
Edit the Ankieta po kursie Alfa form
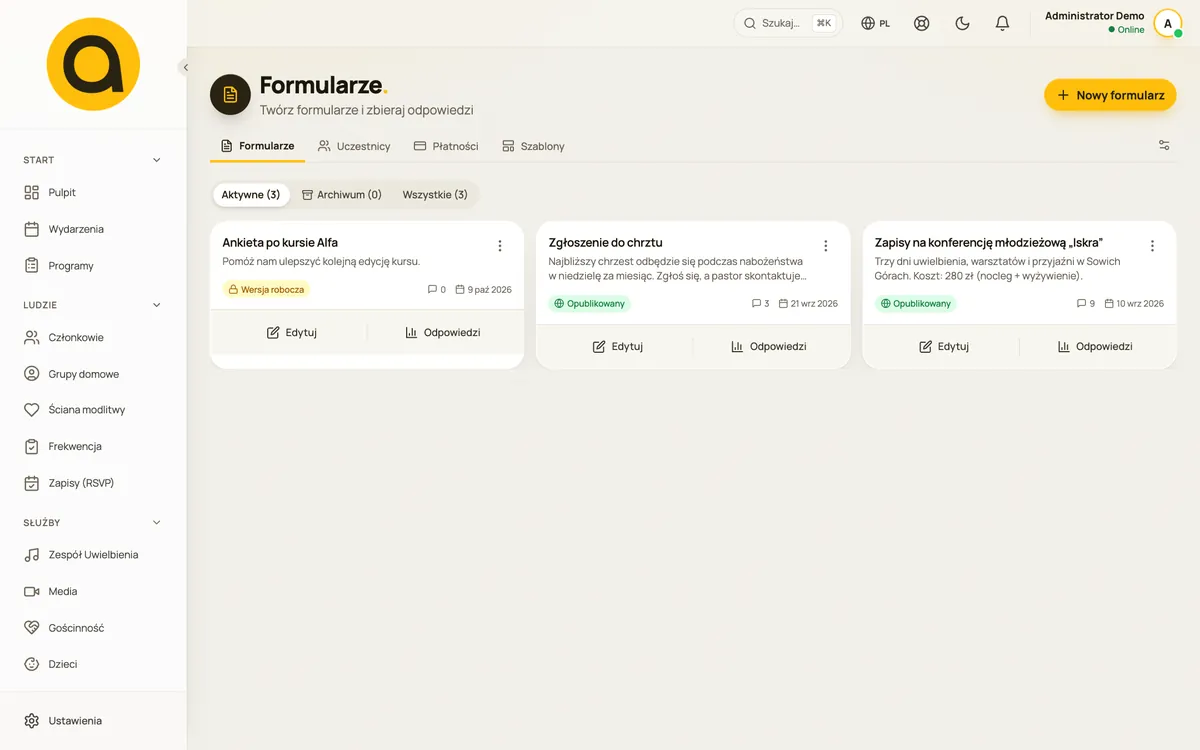(291, 332)
